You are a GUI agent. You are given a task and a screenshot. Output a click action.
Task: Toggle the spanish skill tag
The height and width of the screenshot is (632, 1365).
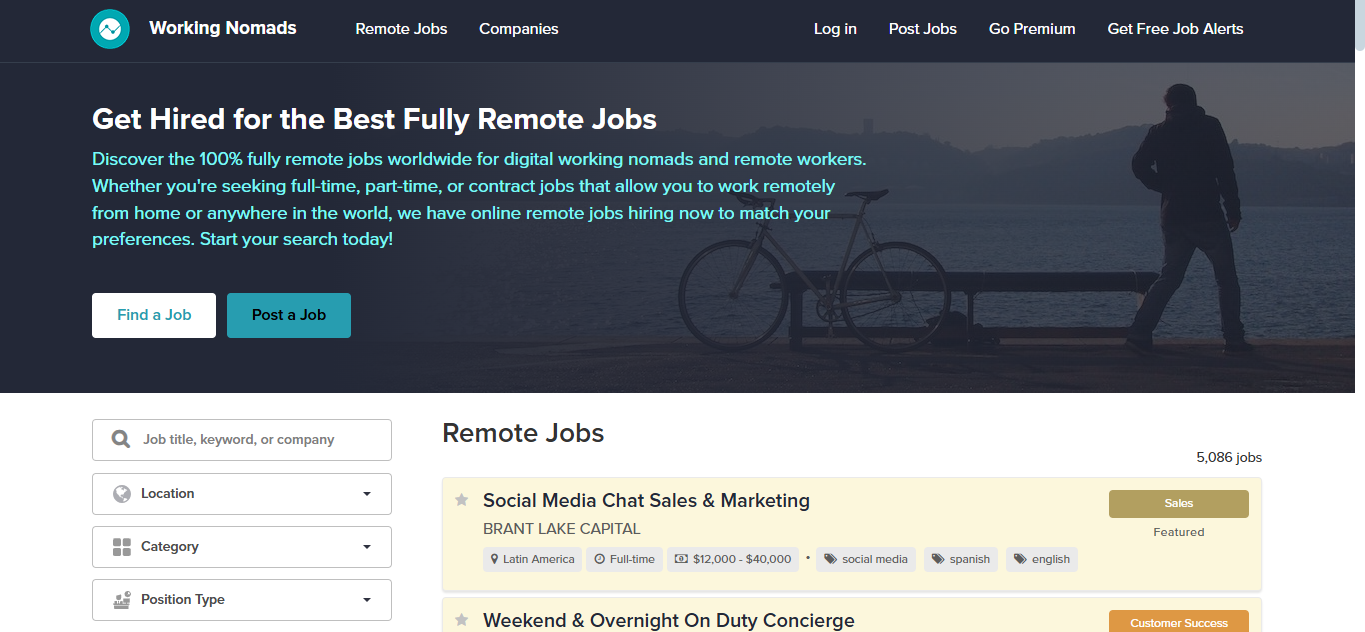coord(960,559)
